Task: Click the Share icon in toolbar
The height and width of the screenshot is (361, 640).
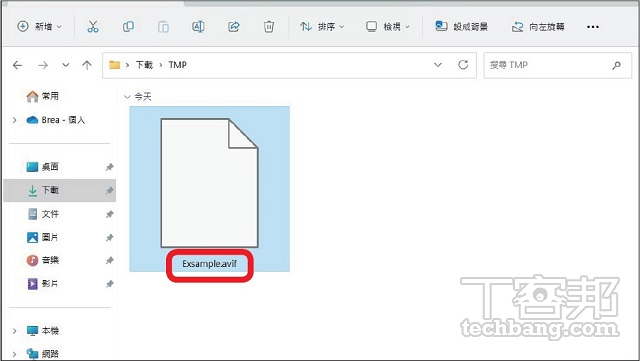Action: click(x=234, y=27)
